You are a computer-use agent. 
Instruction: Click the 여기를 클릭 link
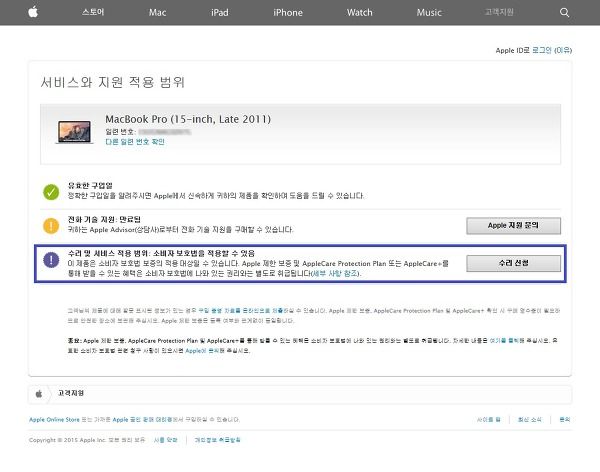coord(506,340)
